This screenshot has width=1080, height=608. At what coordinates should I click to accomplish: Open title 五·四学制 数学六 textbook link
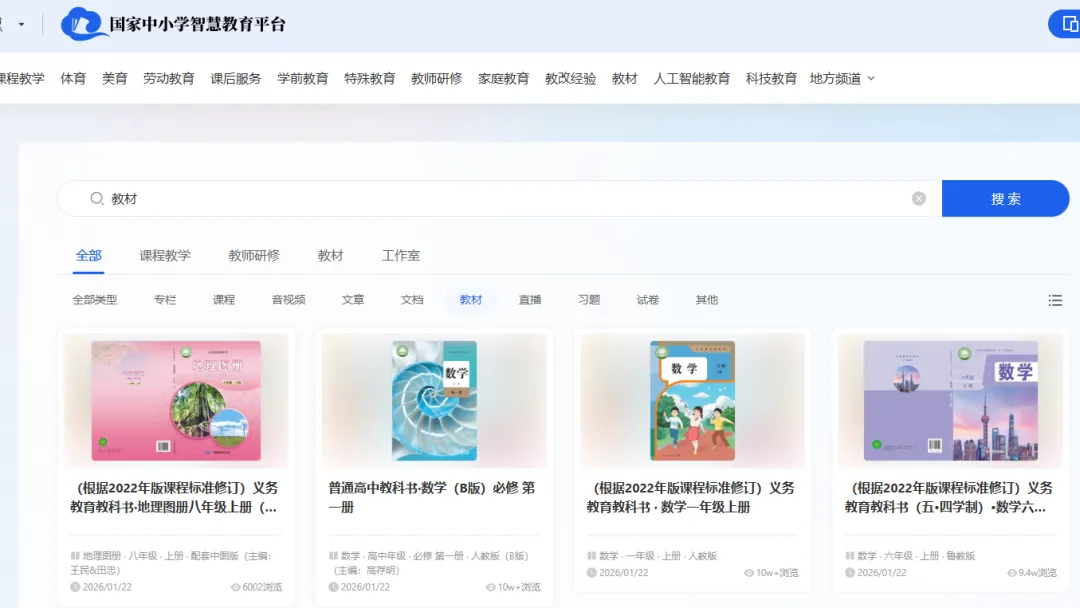tap(949, 497)
